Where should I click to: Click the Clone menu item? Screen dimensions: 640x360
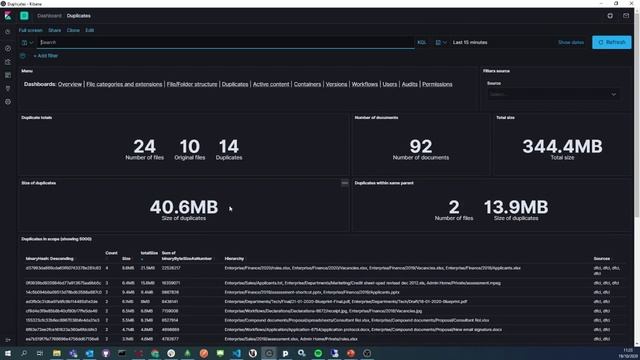[73, 30]
